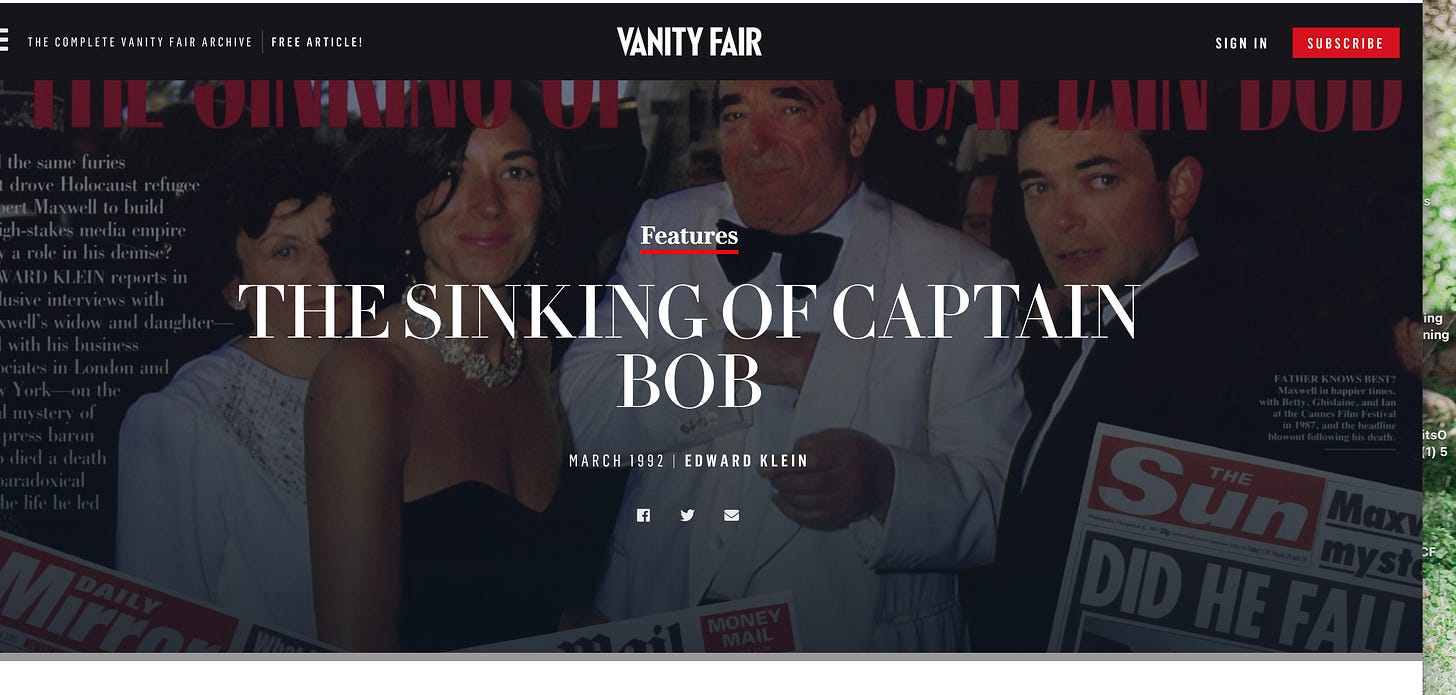Share the article via email icon

(x=731, y=515)
